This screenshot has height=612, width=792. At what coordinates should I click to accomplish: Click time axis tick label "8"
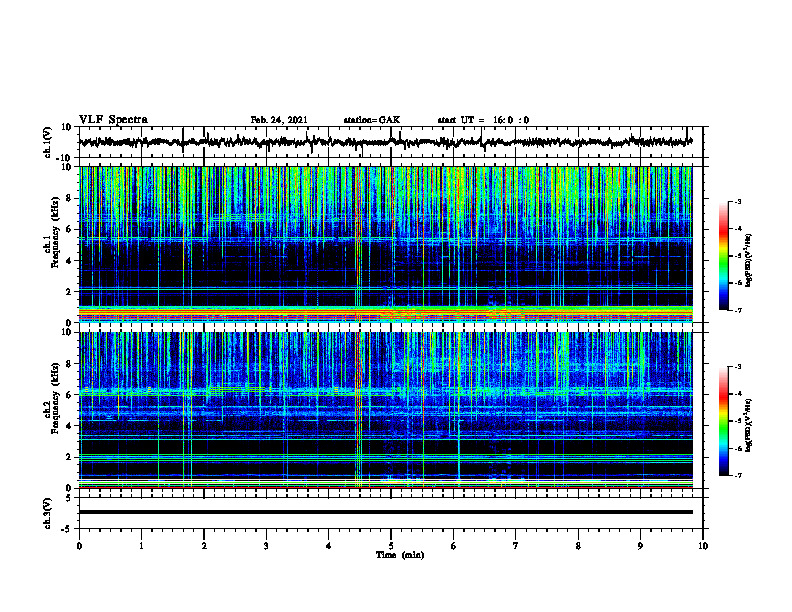[x=578, y=546]
